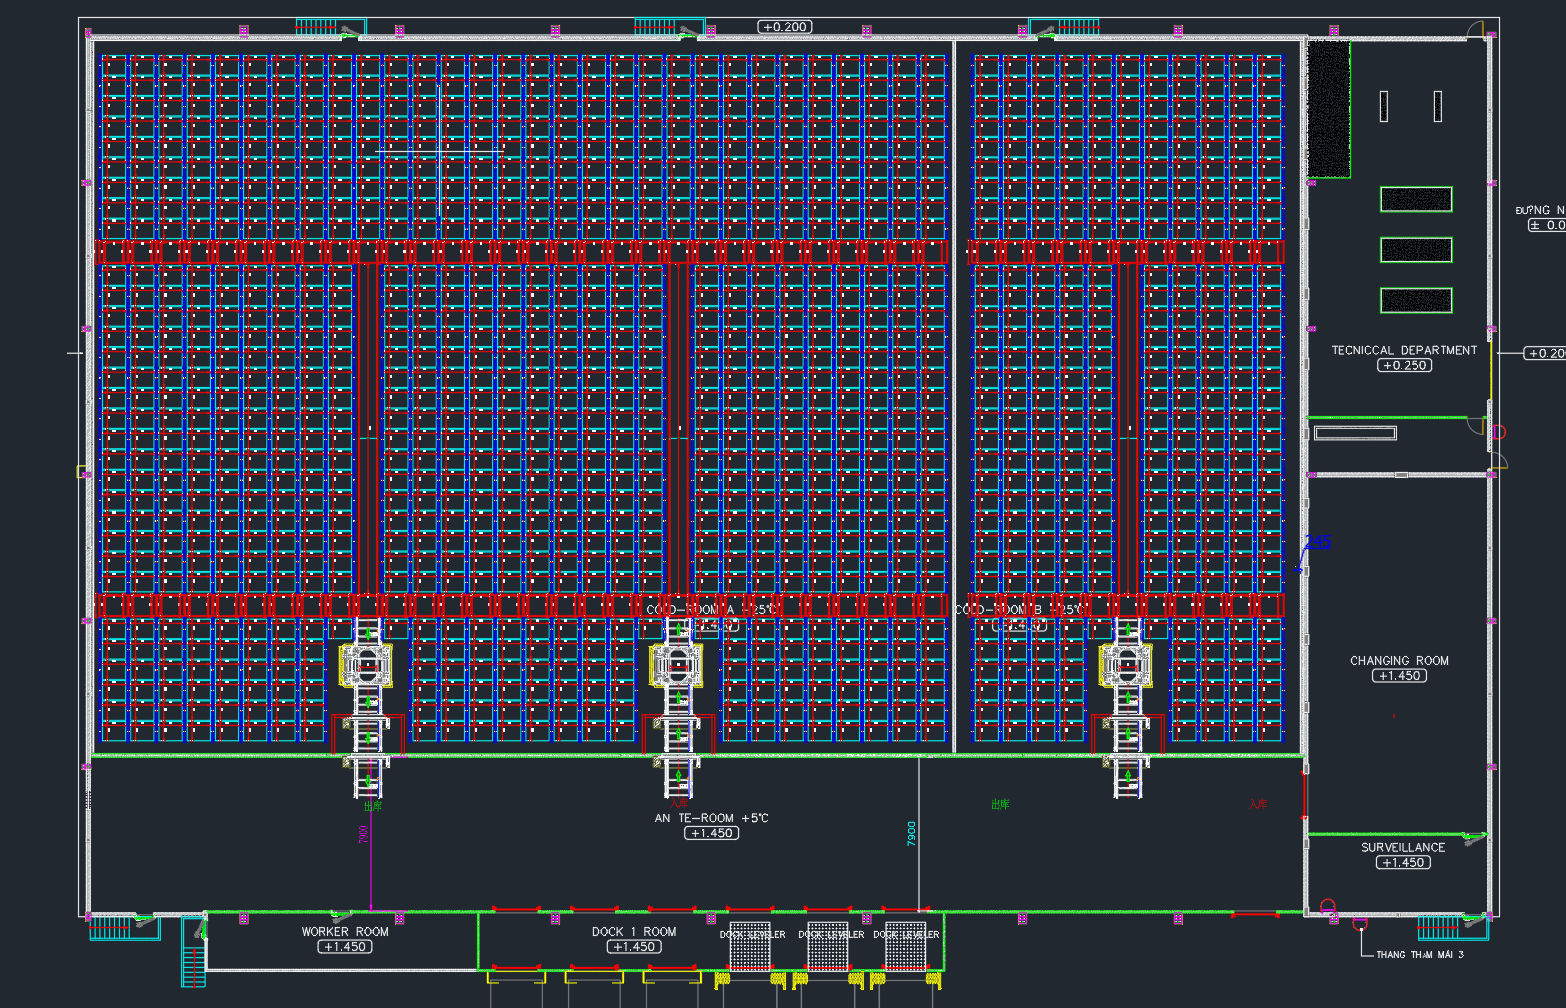The height and width of the screenshot is (1008, 1566).
Task: Select the cyan 7900 dimension text
Action: coord(911,834)
